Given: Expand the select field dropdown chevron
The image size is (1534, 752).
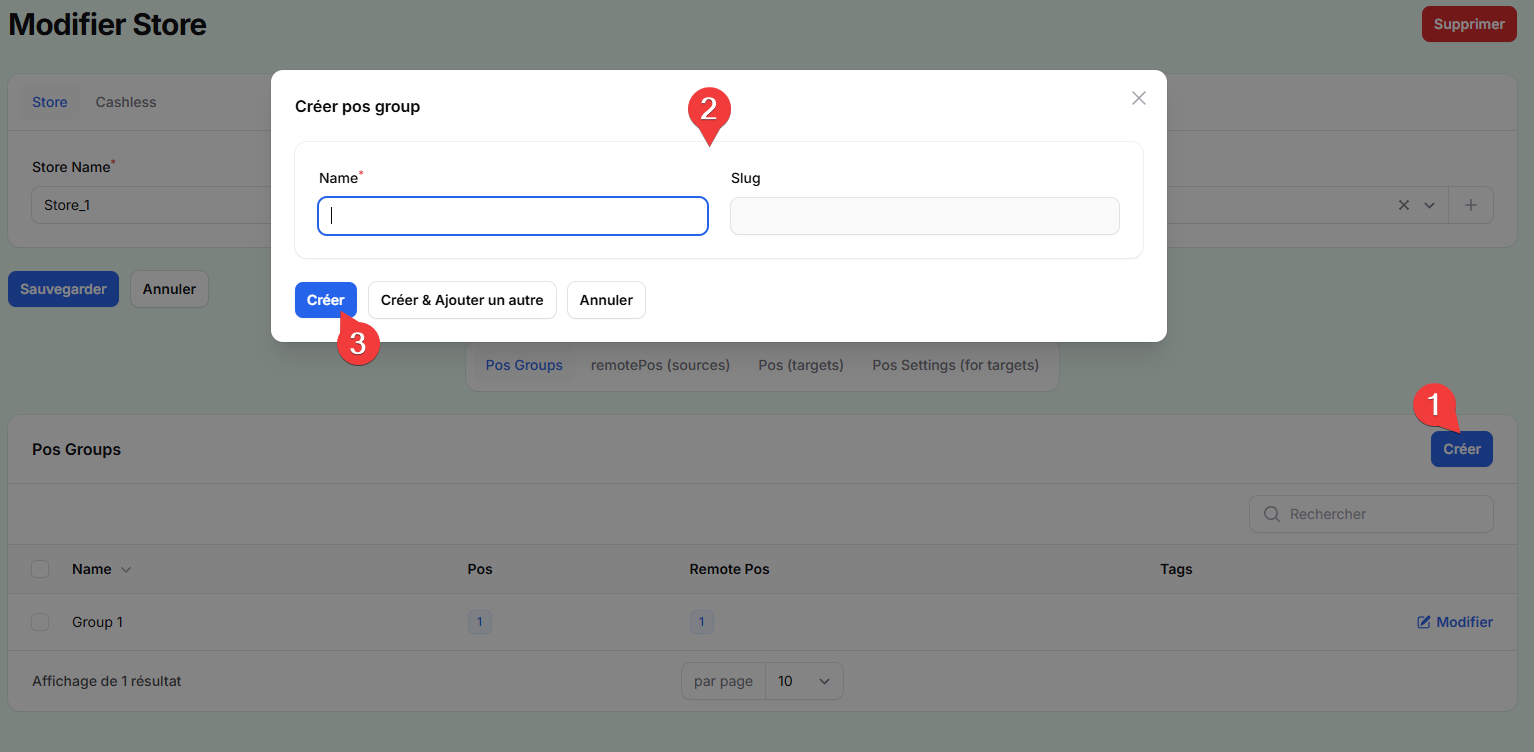Looking at the screenshot, I should [x=1430, y=205].
